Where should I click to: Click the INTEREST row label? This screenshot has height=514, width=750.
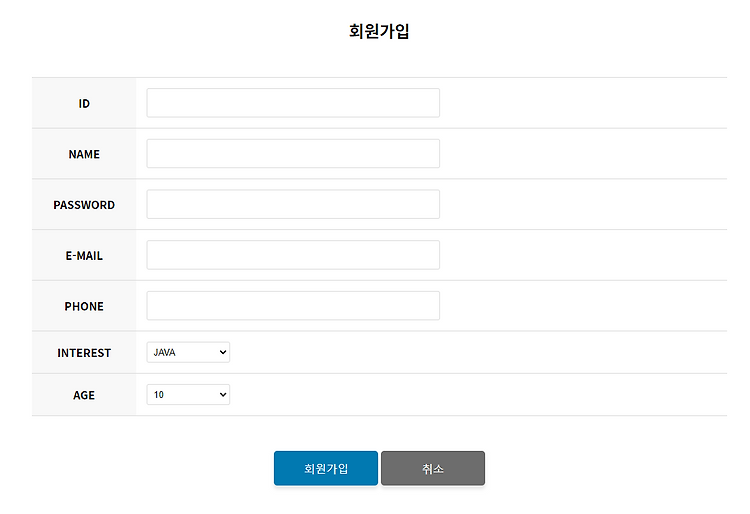(84, 353)
